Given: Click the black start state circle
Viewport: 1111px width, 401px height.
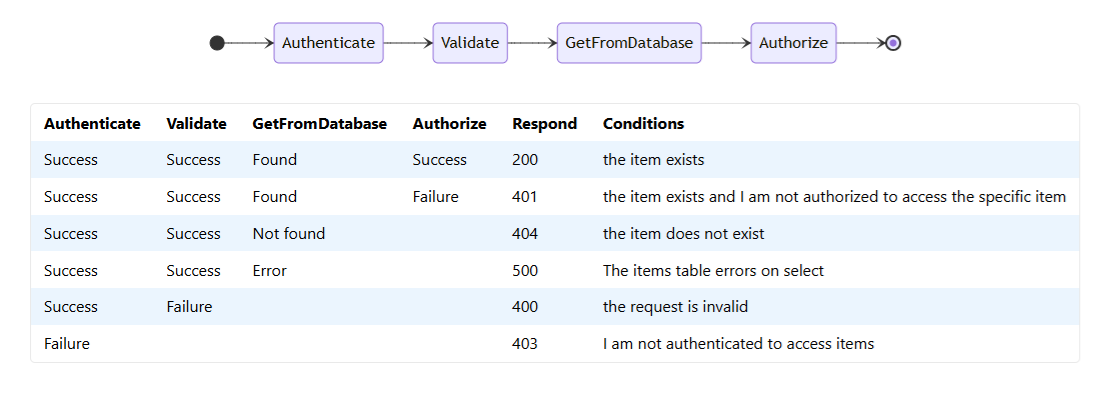Looking at the screenshot, I should click(217, 43).
